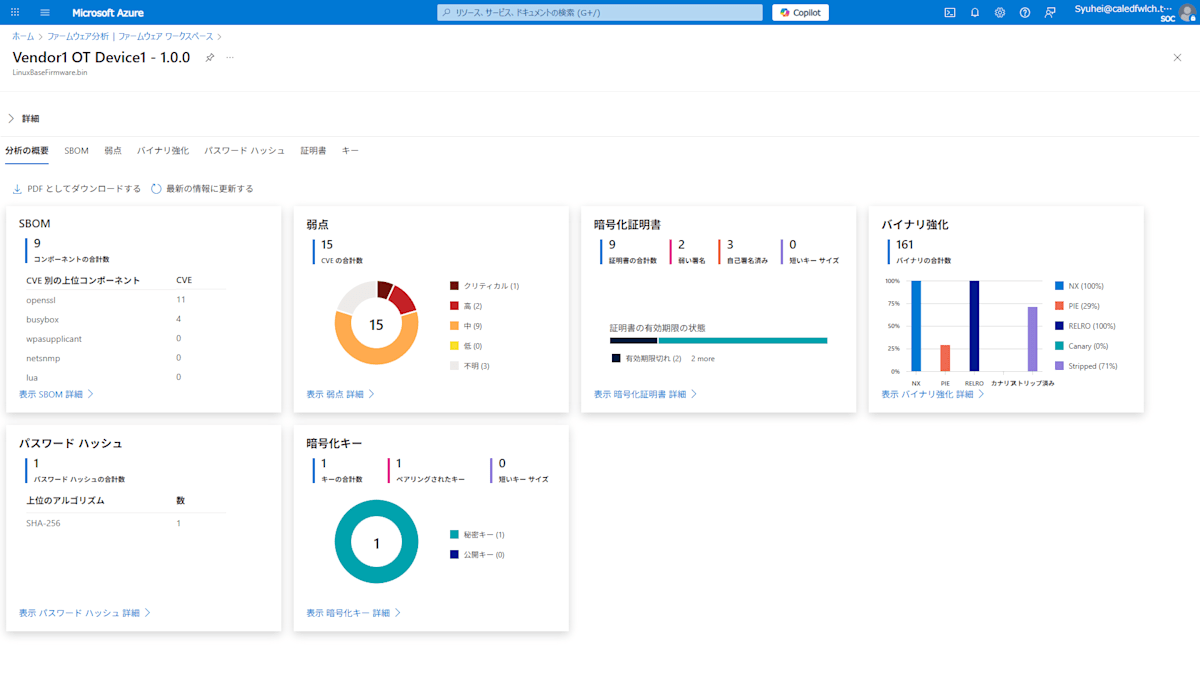This screenshot has width=1200, height=675.
Task: Click the openssl component row
Action: pos(125,299)
